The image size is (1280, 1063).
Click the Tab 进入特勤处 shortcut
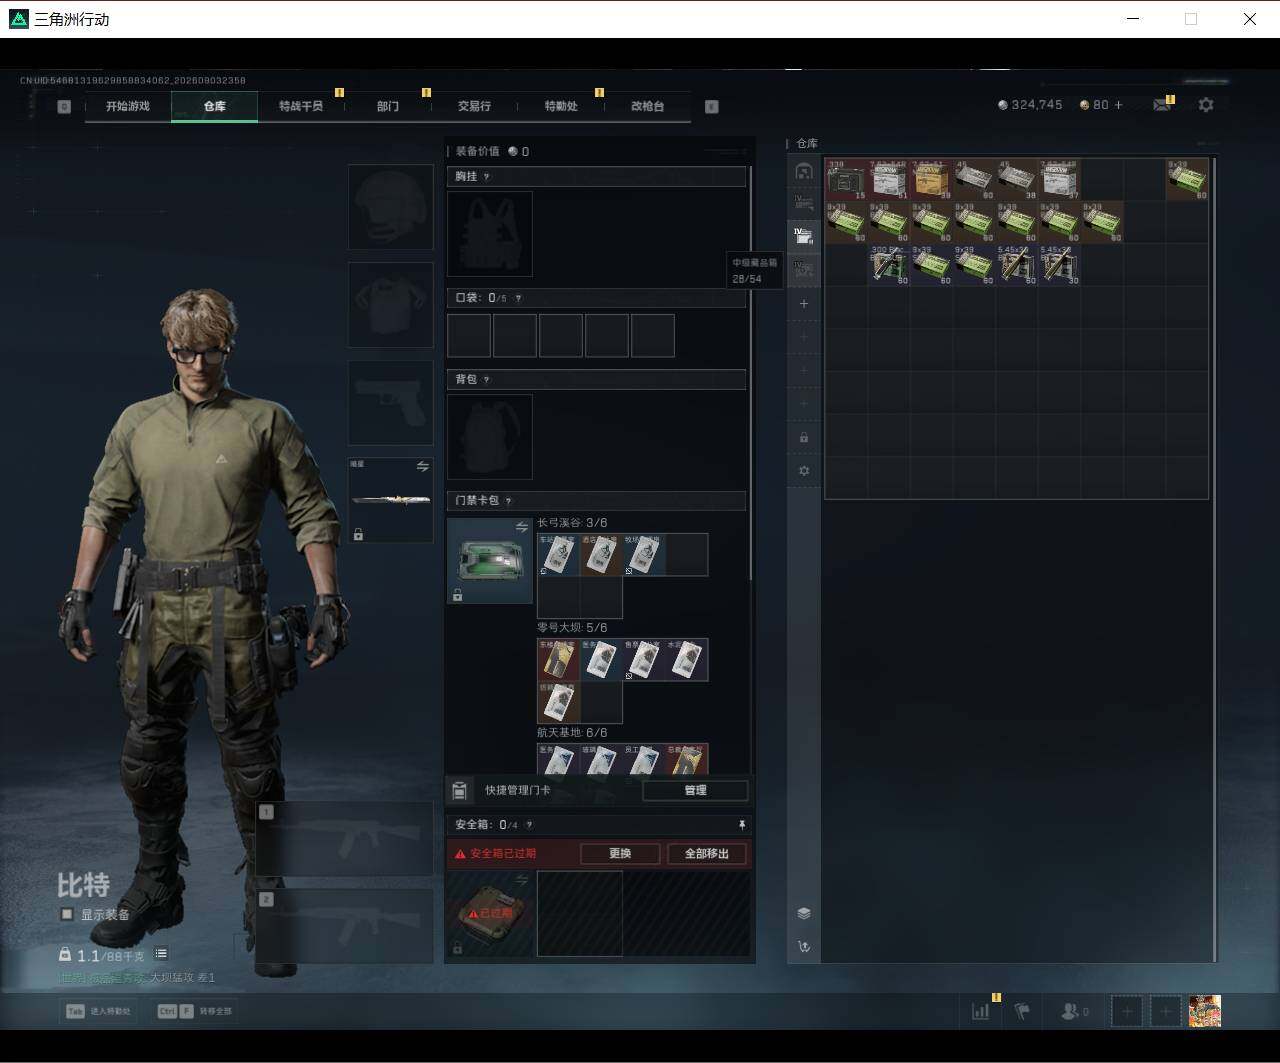coord(98,1011)
